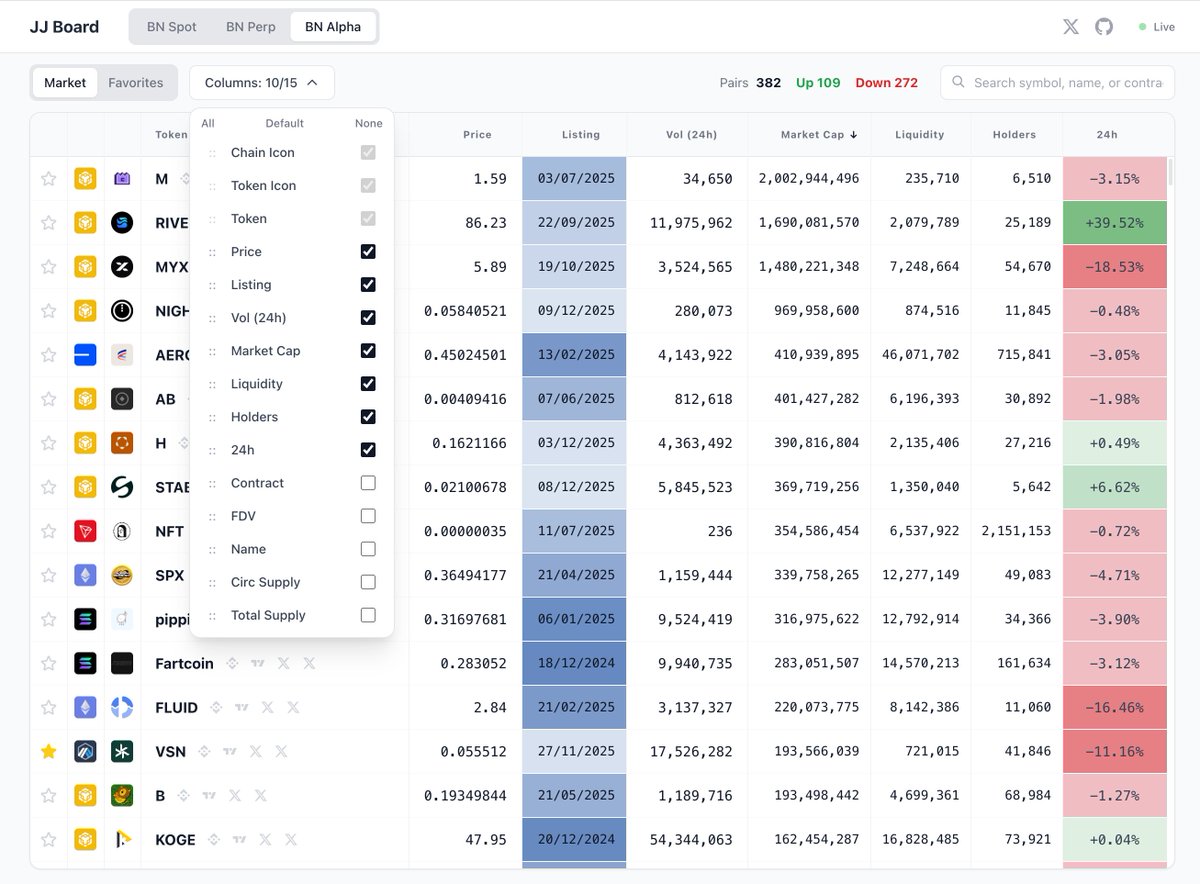Viewport: 1200px width, 884px height.
Task: Click the Tron chain icon in NFT row
Action: [85, 531]
